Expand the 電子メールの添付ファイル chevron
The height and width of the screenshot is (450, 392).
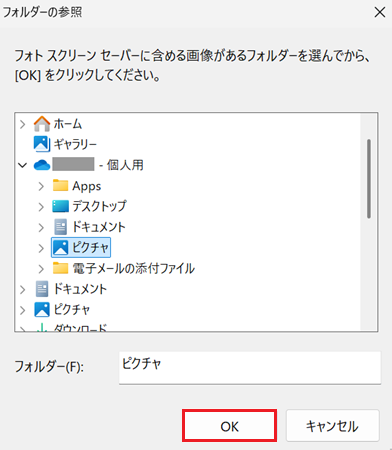tap(41, 269)
